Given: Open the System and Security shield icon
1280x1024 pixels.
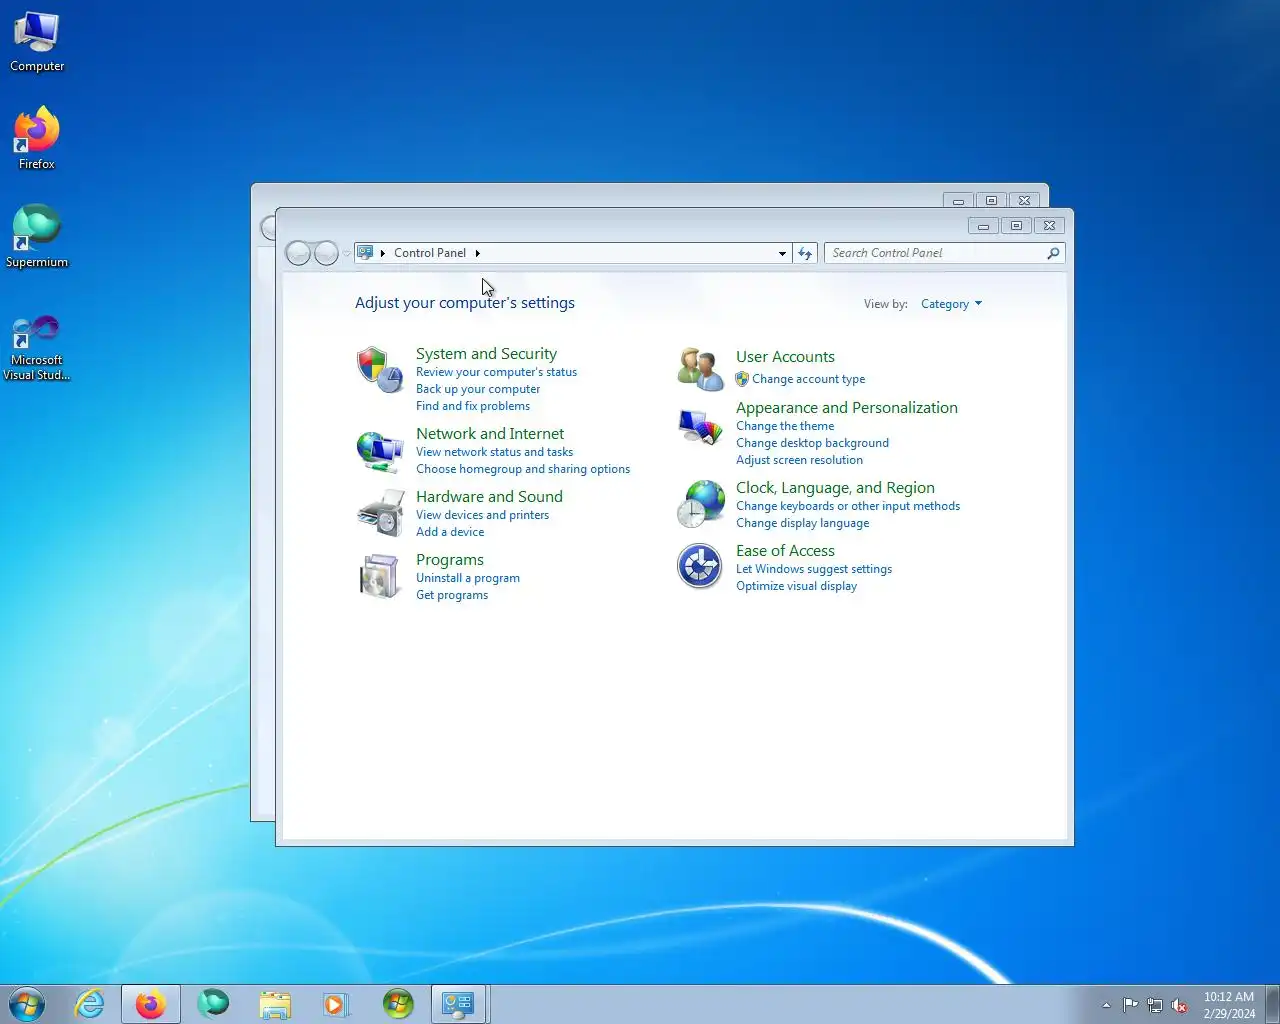Looking at the screenshot, I should coord(379,370).
